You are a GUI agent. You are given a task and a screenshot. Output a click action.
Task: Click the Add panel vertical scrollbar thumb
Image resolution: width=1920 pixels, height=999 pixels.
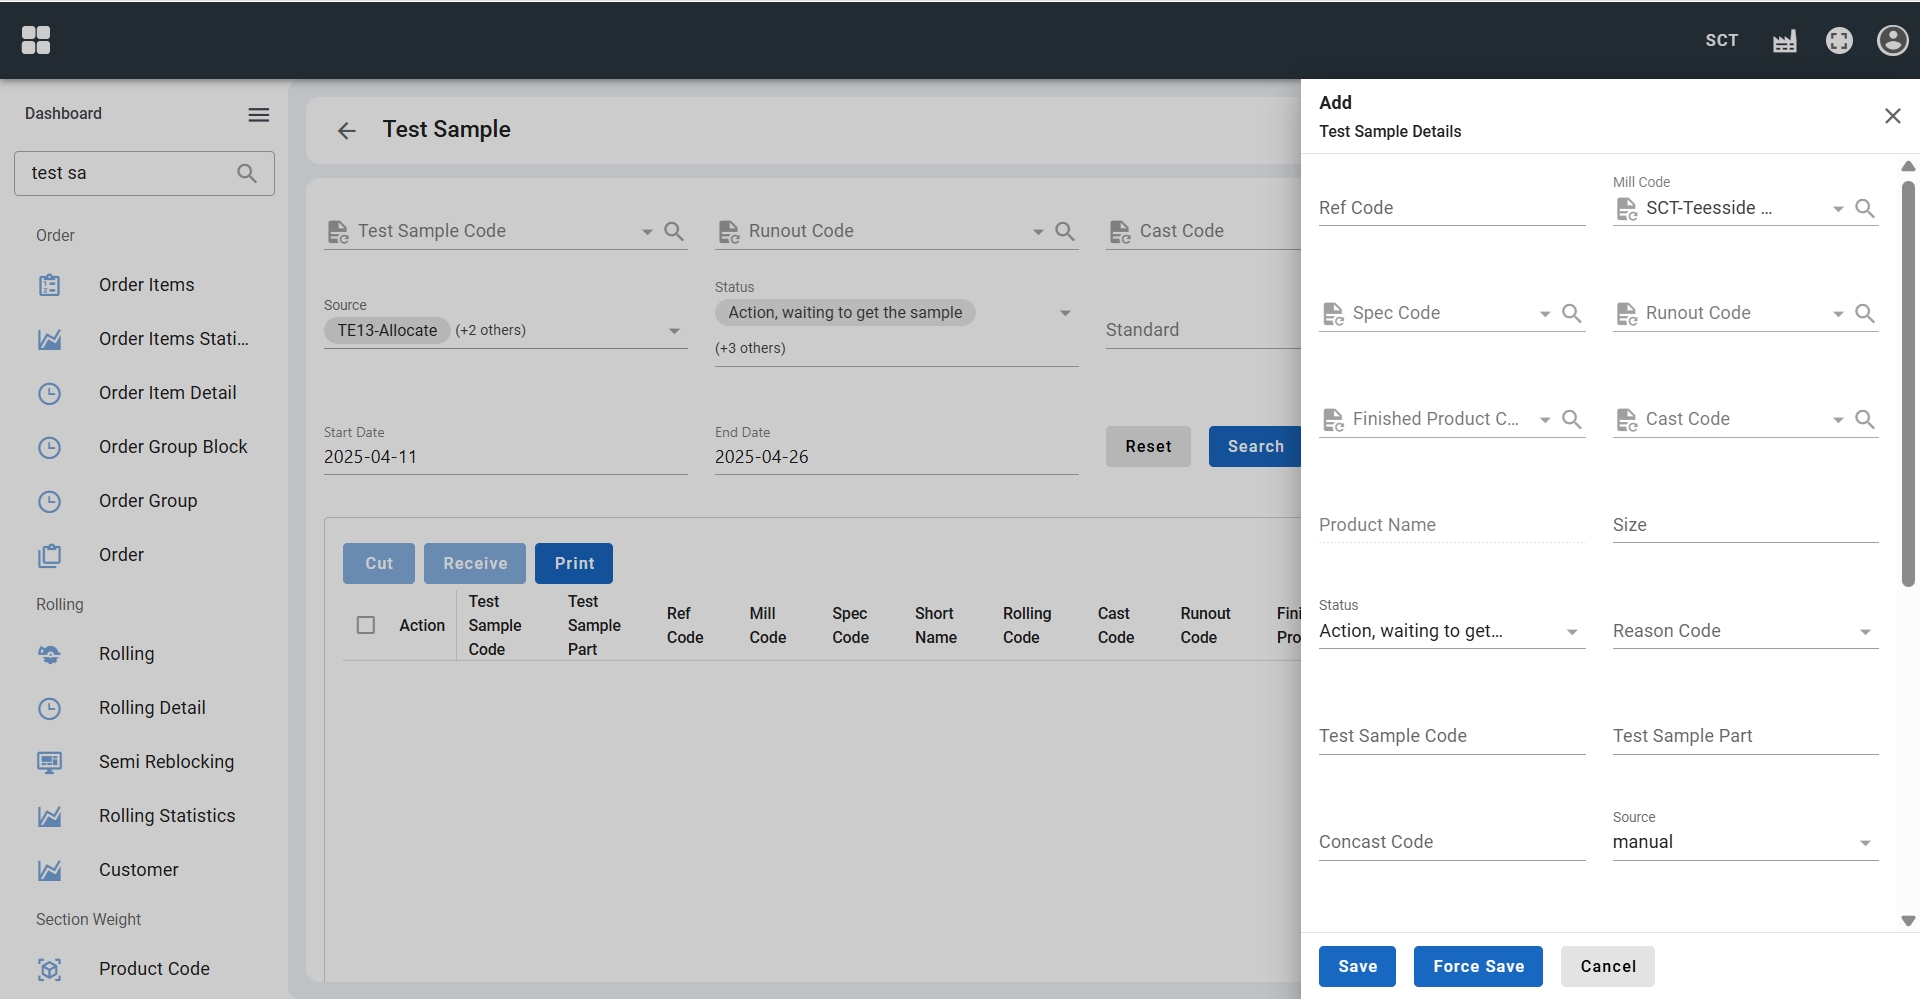point(1908,384)
